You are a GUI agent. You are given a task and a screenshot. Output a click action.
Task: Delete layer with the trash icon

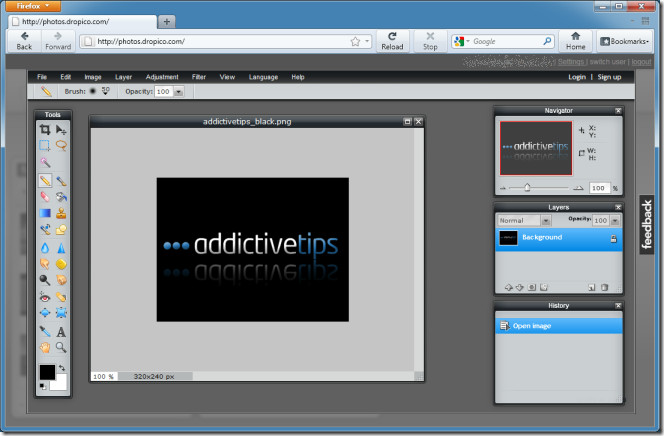[605, 287]
